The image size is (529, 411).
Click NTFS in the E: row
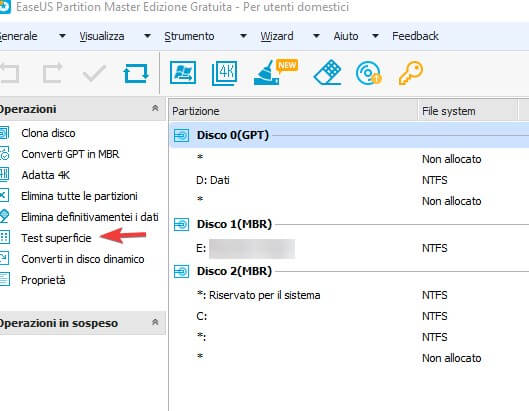click(435, 248)
